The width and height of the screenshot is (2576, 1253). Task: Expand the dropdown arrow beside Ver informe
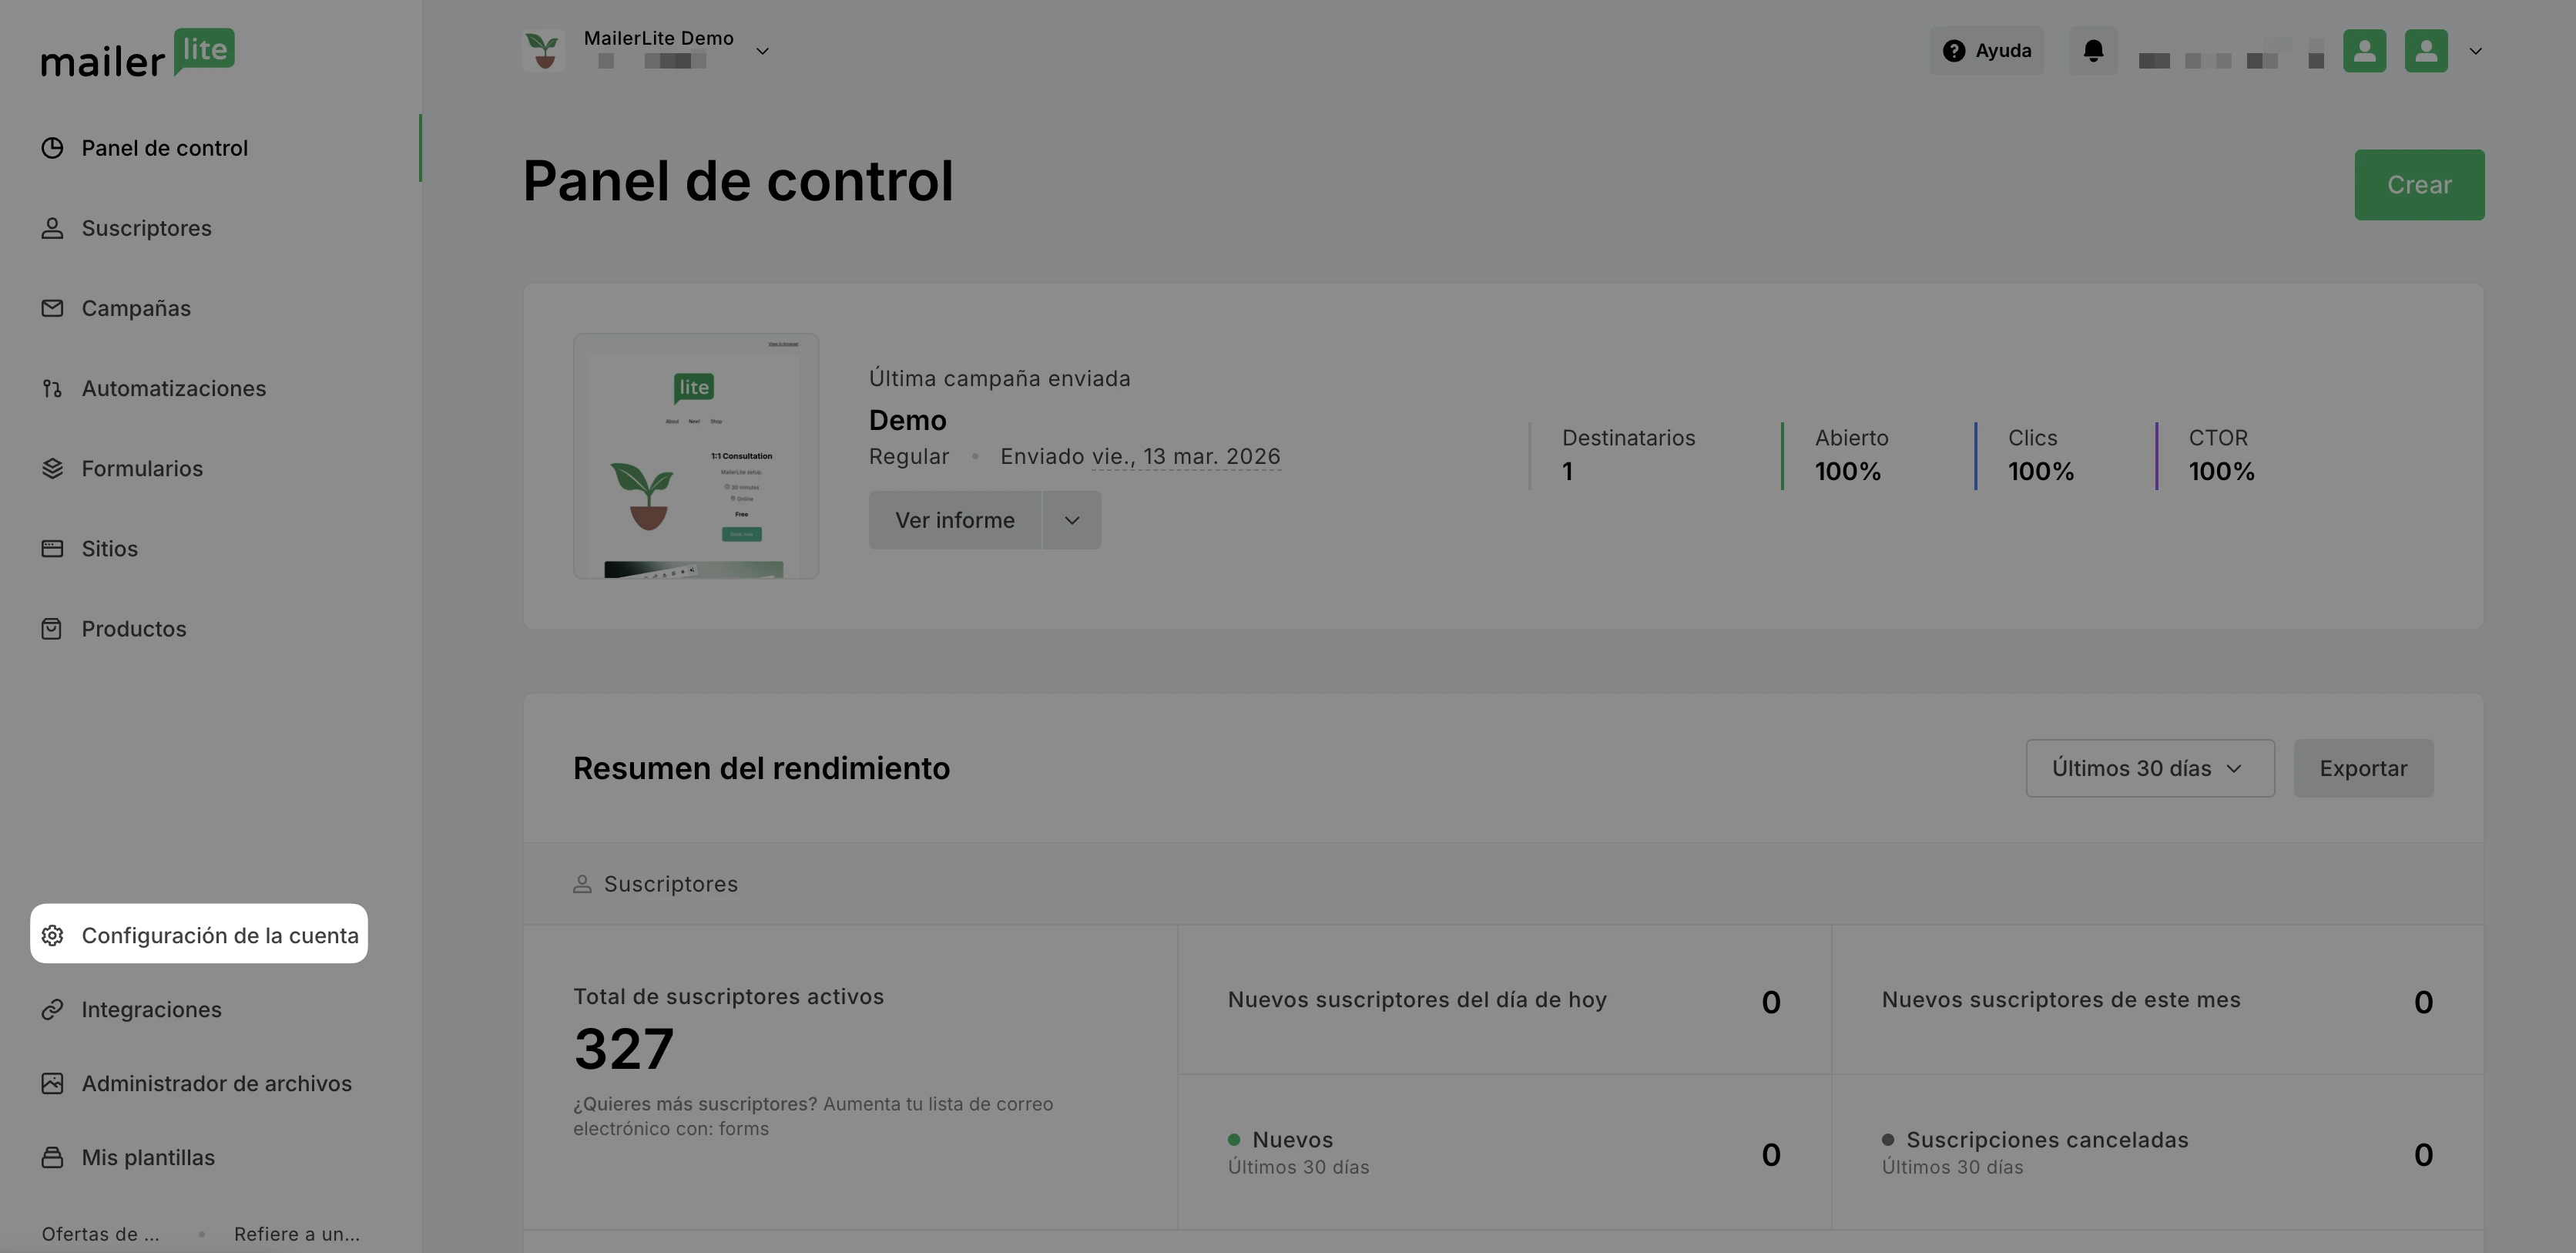(x=1072, y=520)
